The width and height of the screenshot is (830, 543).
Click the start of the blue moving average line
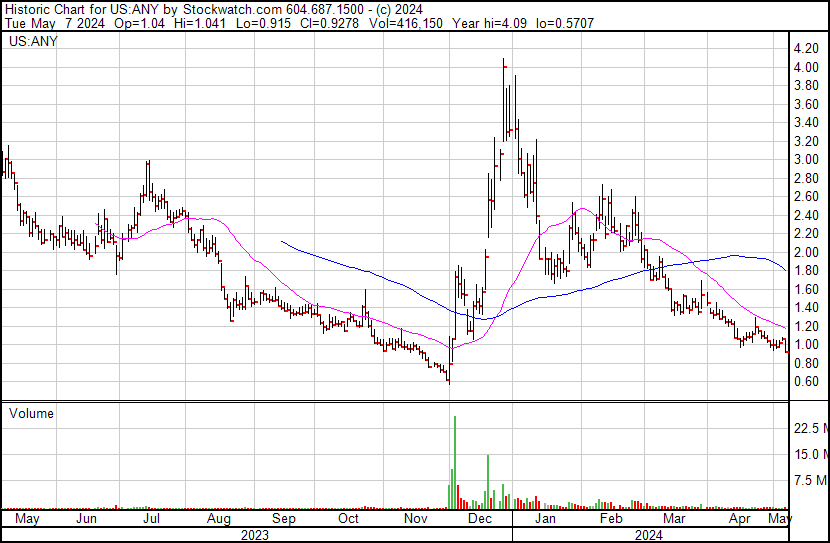[x=283, y=242]
